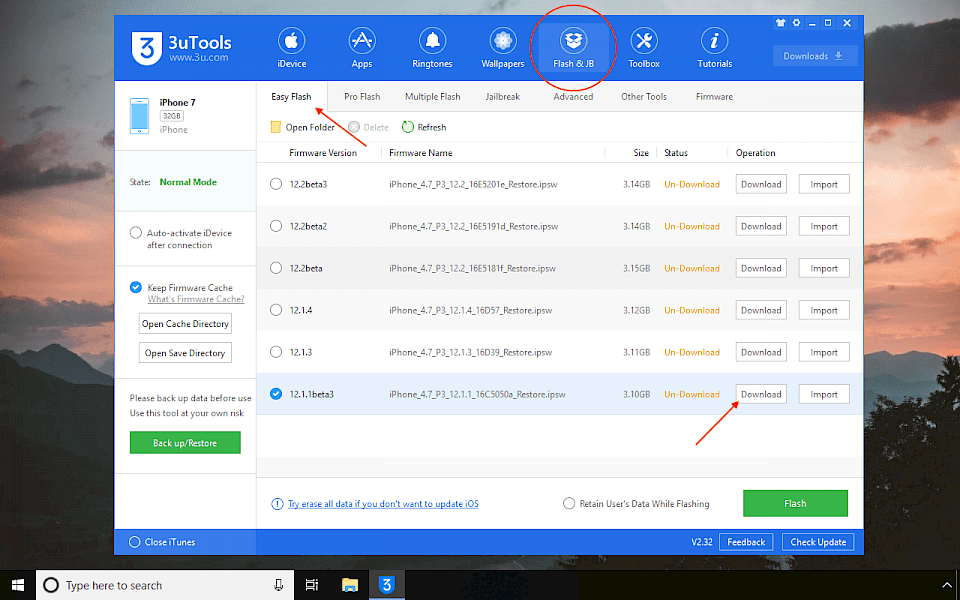Enable Retain User's Data While Flashing
960x600 pixels.
pos(569,503)
